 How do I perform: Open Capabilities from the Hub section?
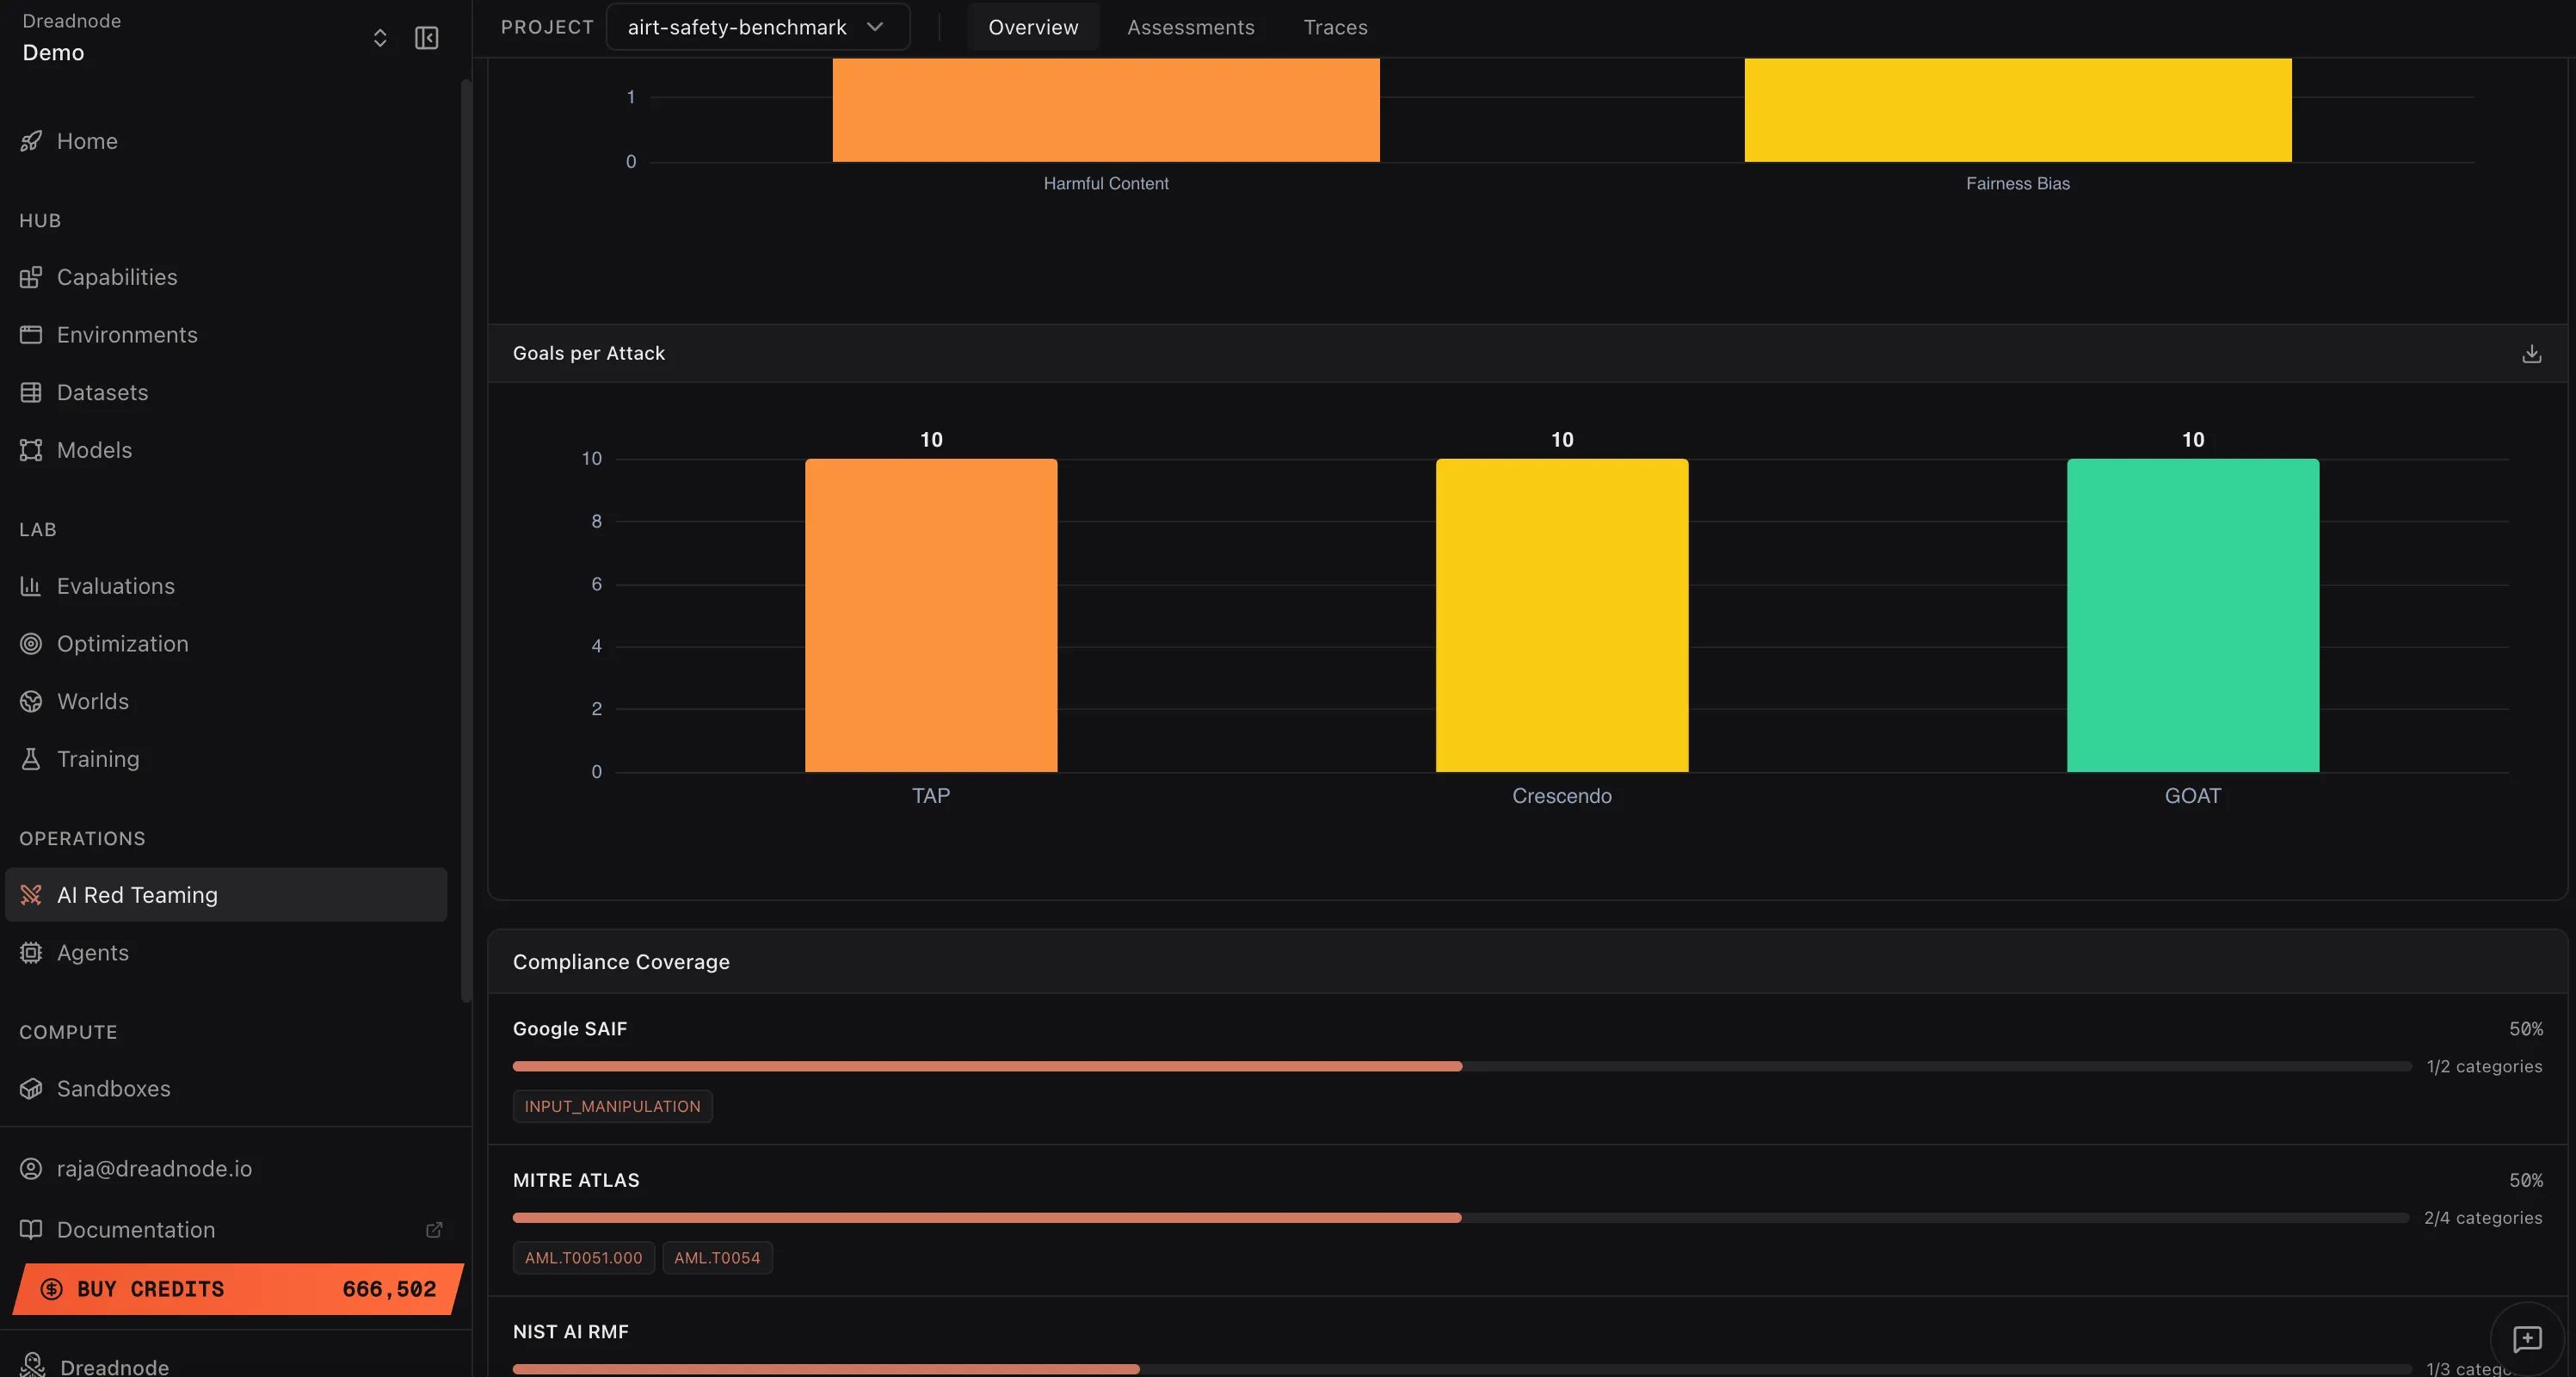116,277
